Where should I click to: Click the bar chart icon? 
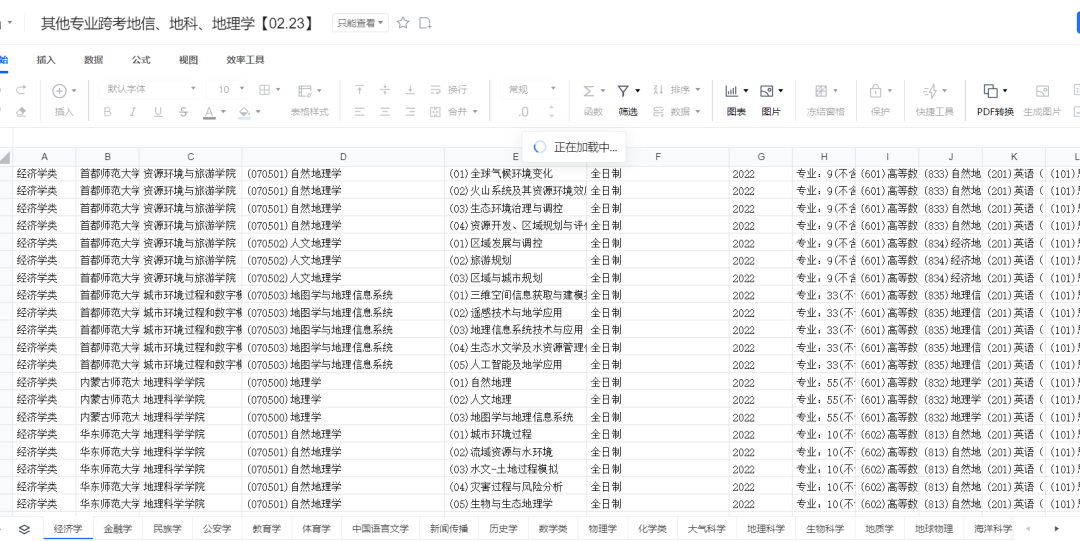tap(731, 90)
